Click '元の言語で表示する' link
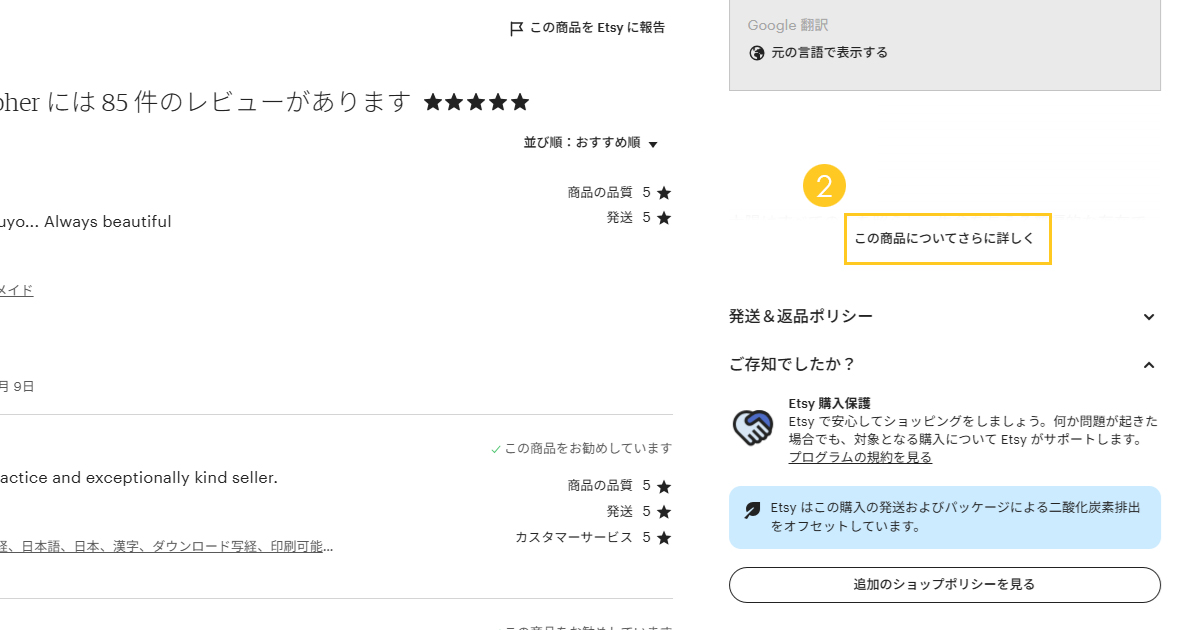1200x630 pixels. pyautogui.click(x=829, y=53)
